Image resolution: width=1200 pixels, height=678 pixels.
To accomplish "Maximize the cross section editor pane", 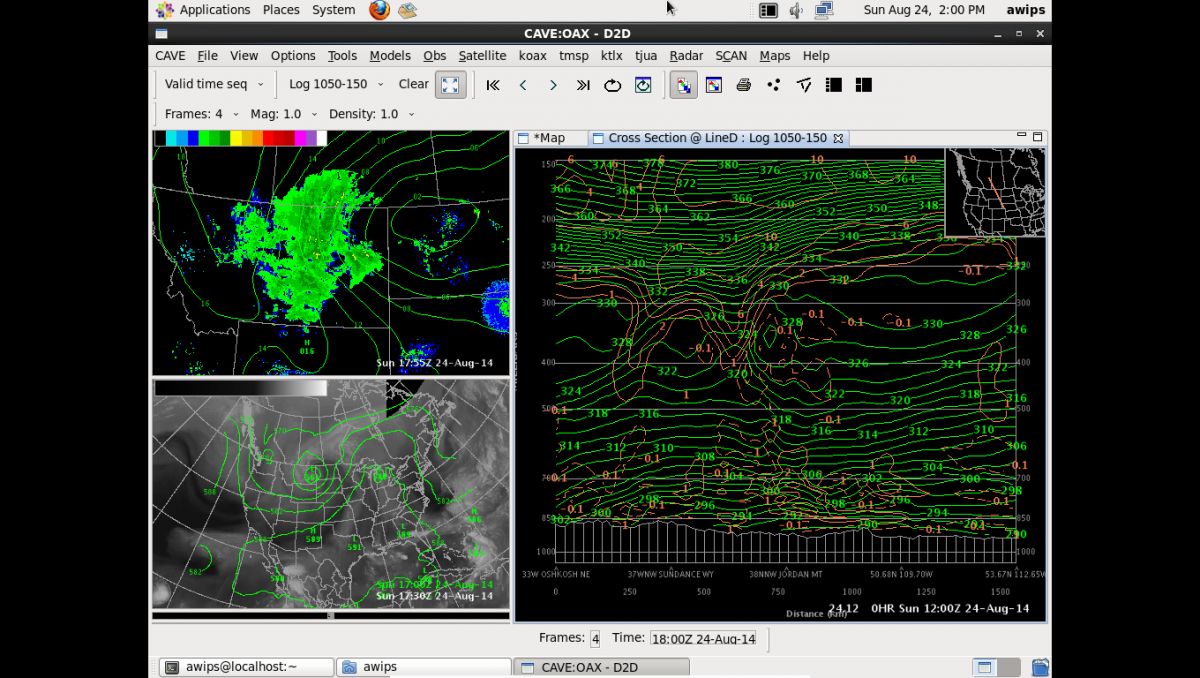I will pyautogui.click(x=1038, y=136).
